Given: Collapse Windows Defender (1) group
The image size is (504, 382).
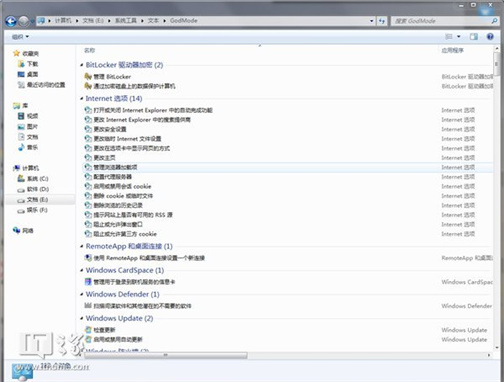Looking at the screenshot, I should pyautogui.click(x=82, y=294).
